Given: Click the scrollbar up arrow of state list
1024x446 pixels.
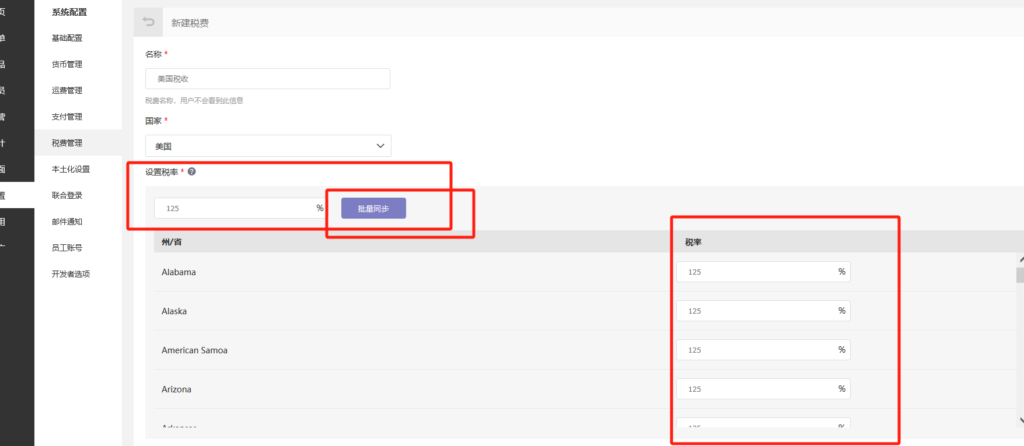Looking at the screenshot, I should point(1020,259).
